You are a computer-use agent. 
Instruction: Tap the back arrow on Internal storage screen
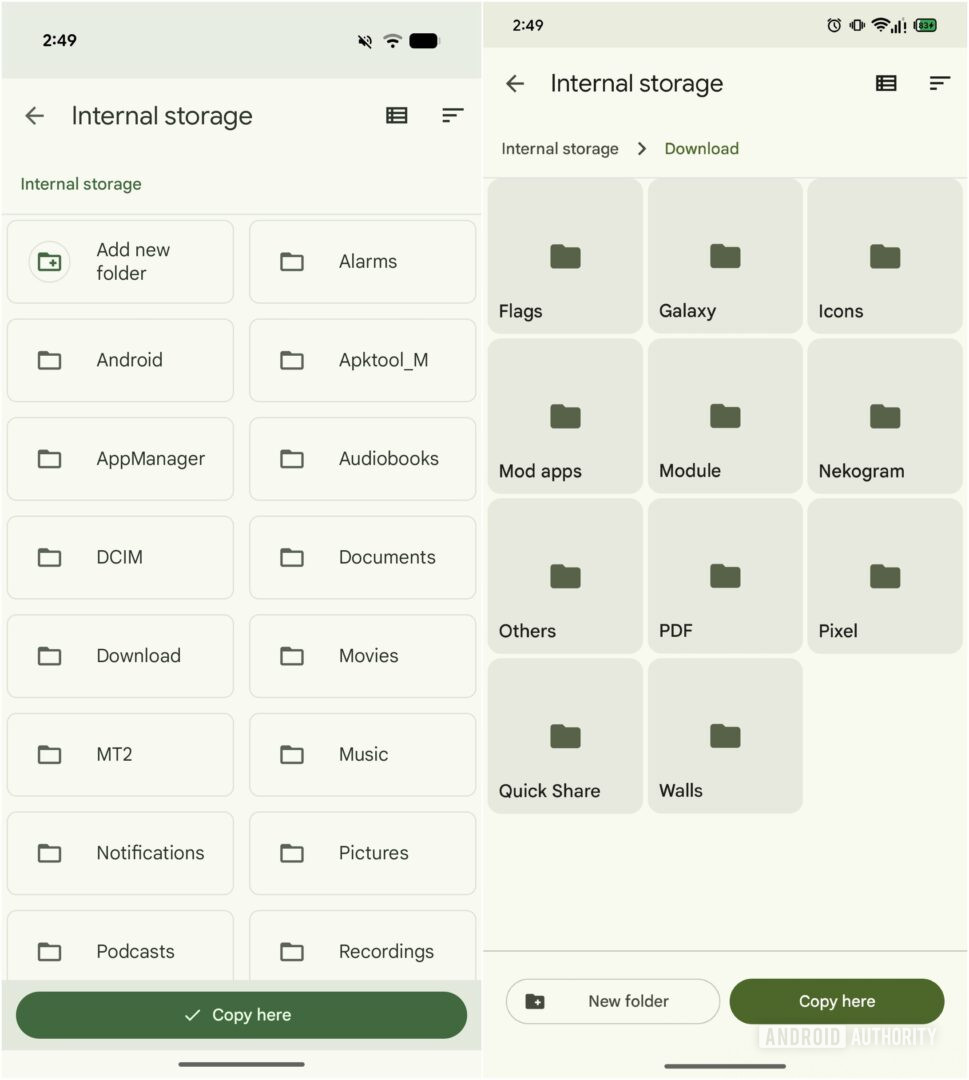[x=35, y=115]
